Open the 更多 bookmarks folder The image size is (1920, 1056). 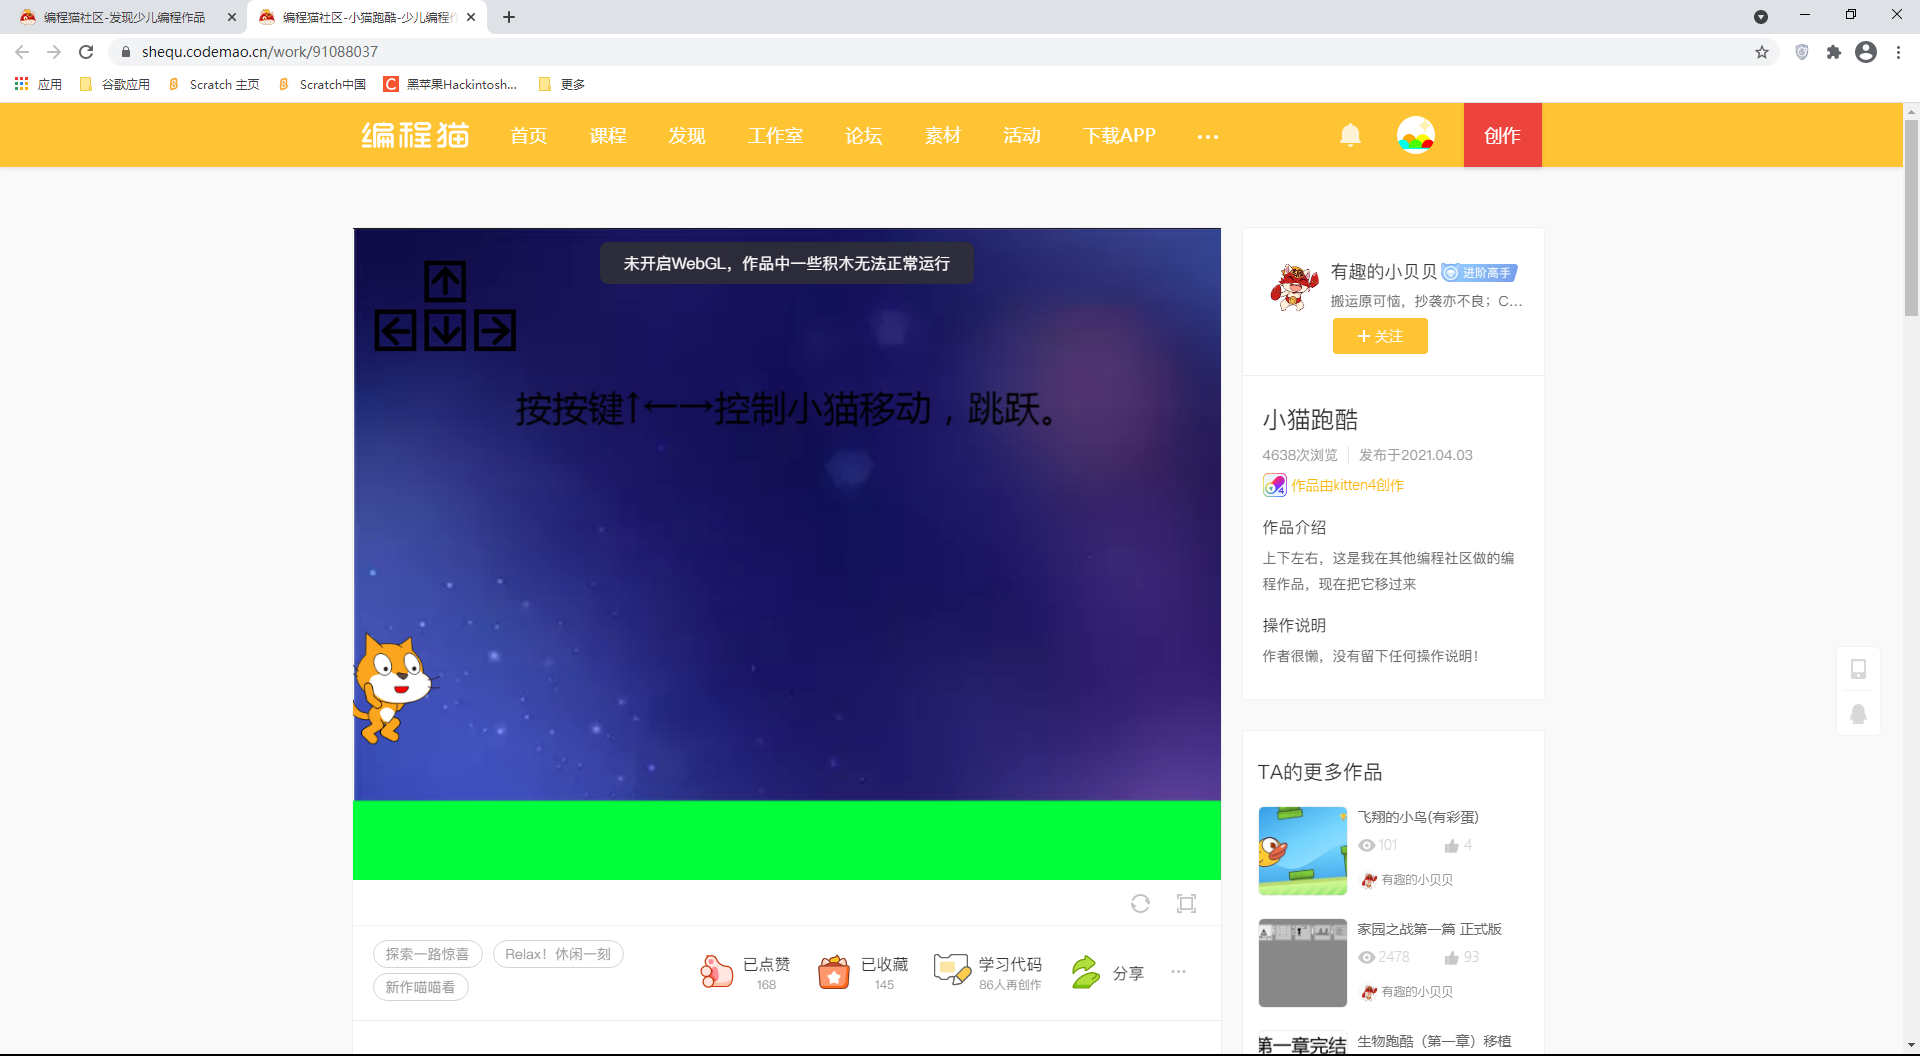(x=562, y=84)
